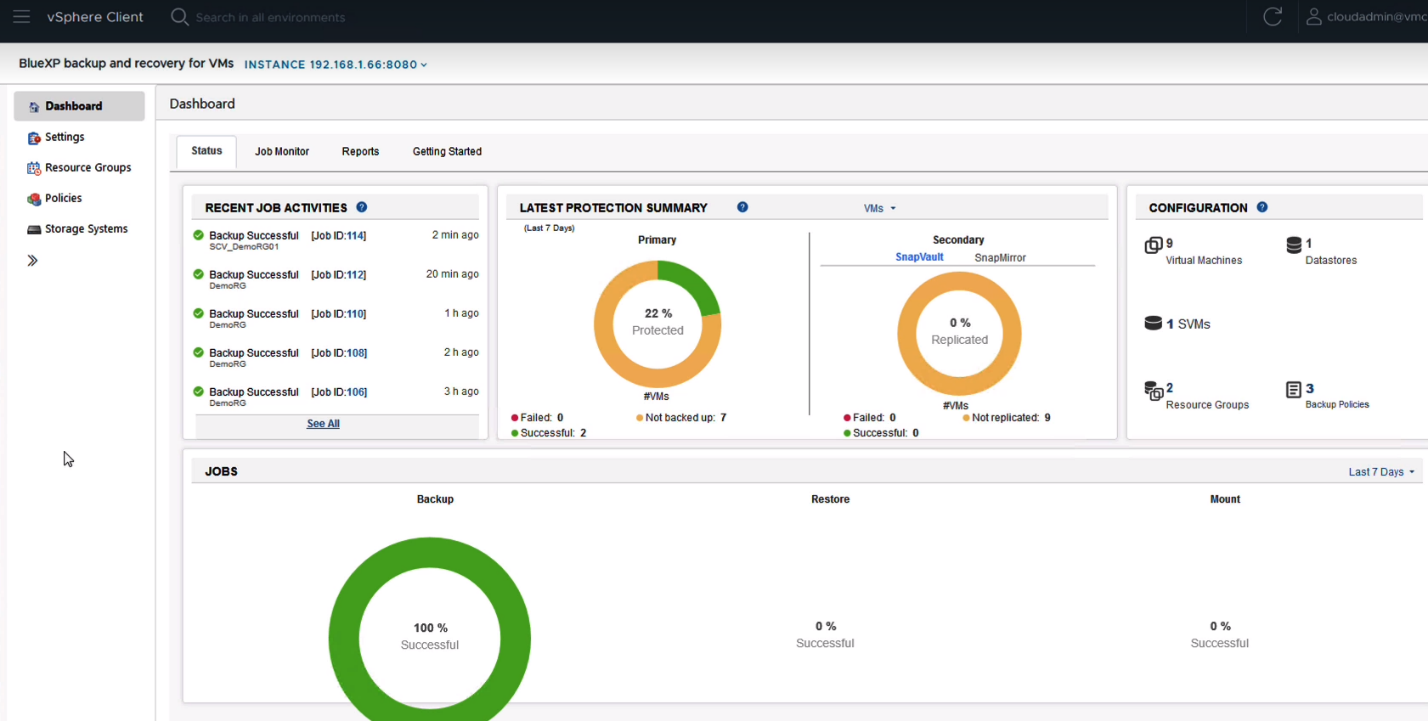Click help icon next to Configuration
Viewport: 1428px width, 721px height.
(x=1262, y=207)
